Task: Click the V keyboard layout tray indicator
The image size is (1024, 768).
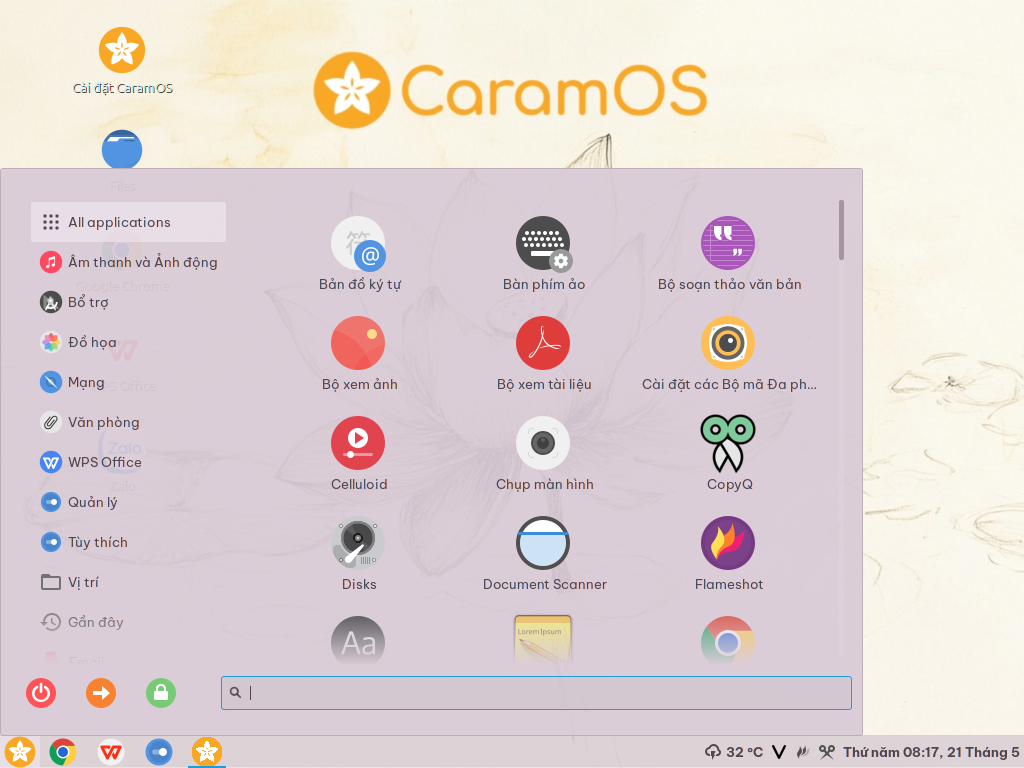Action: click(x=779, y=752)
